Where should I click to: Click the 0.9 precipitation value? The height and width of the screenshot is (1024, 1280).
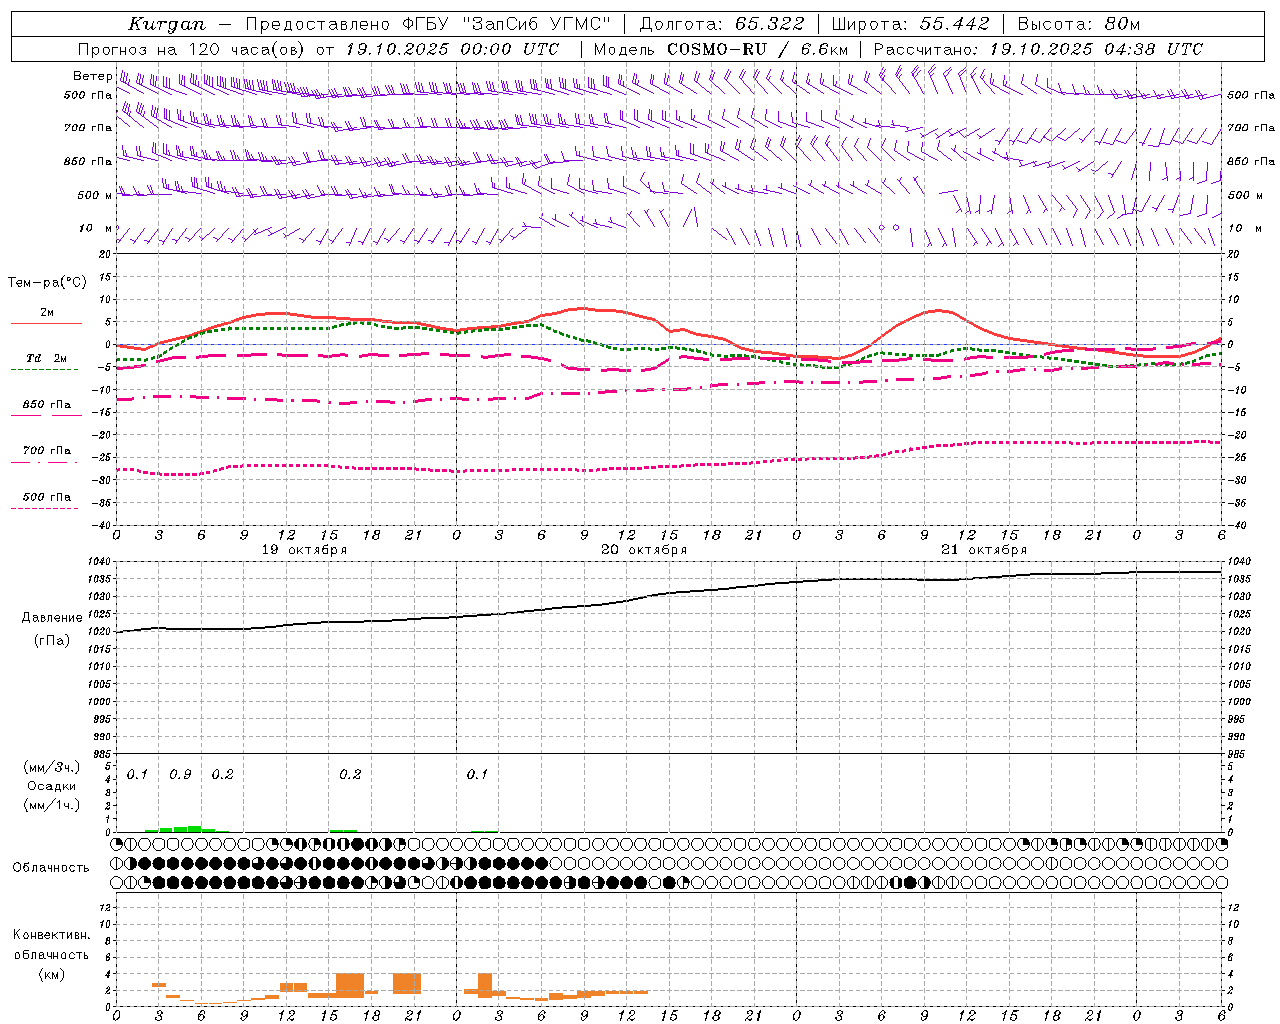click(180, 775)
